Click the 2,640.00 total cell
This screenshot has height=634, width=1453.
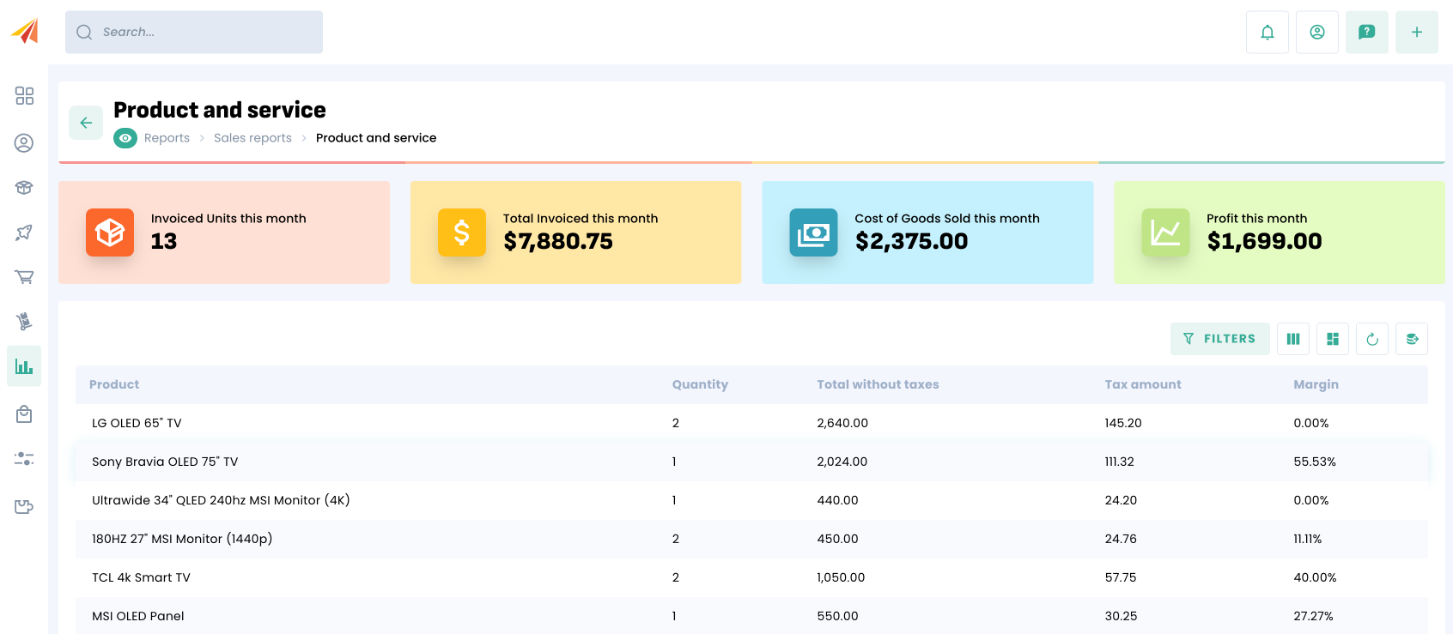(x=842, y=423)
